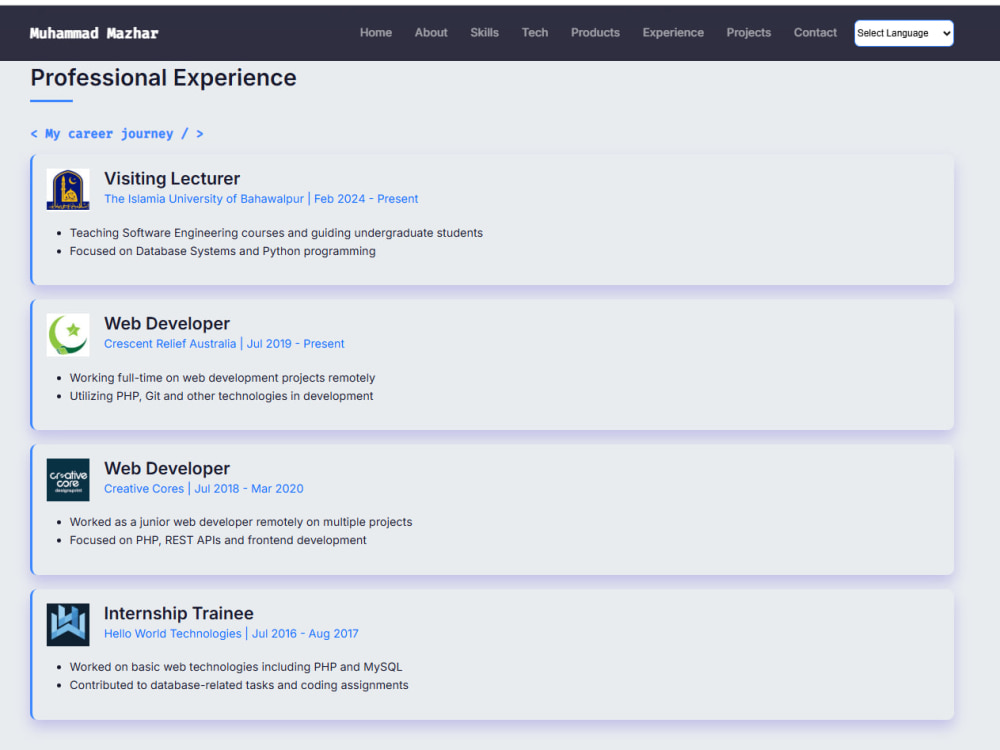Click 'Hello World Technologies | Jul 2016 - Aug 2017'
Viewport: 1000px width, 750px height.
tap(231, 633)
